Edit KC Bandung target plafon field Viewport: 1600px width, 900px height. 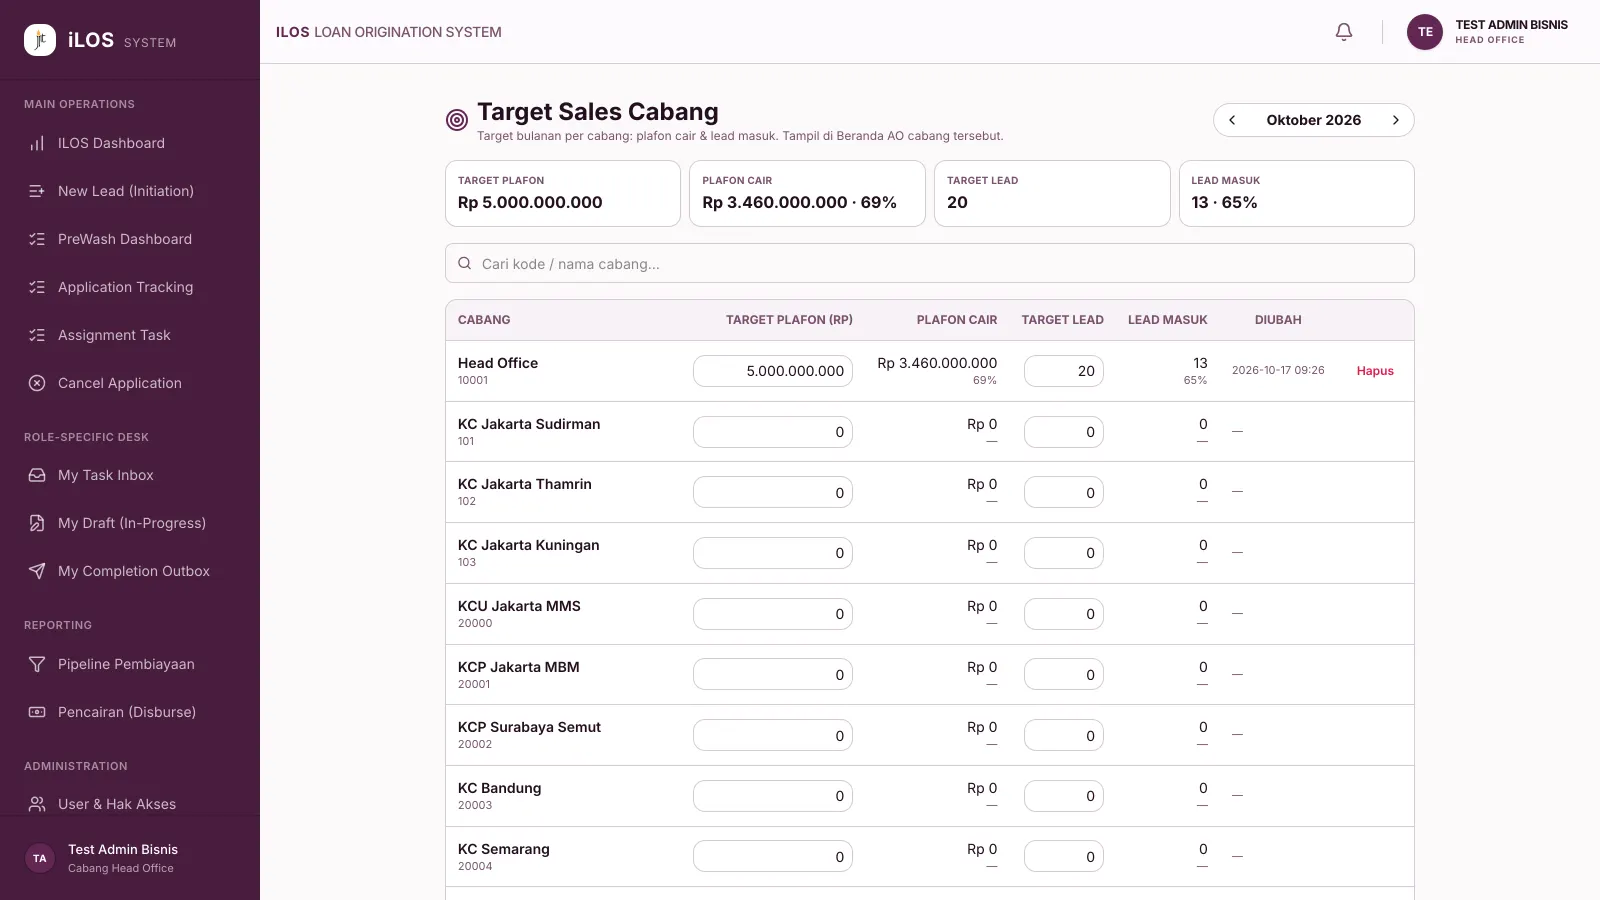pos(773,796)
